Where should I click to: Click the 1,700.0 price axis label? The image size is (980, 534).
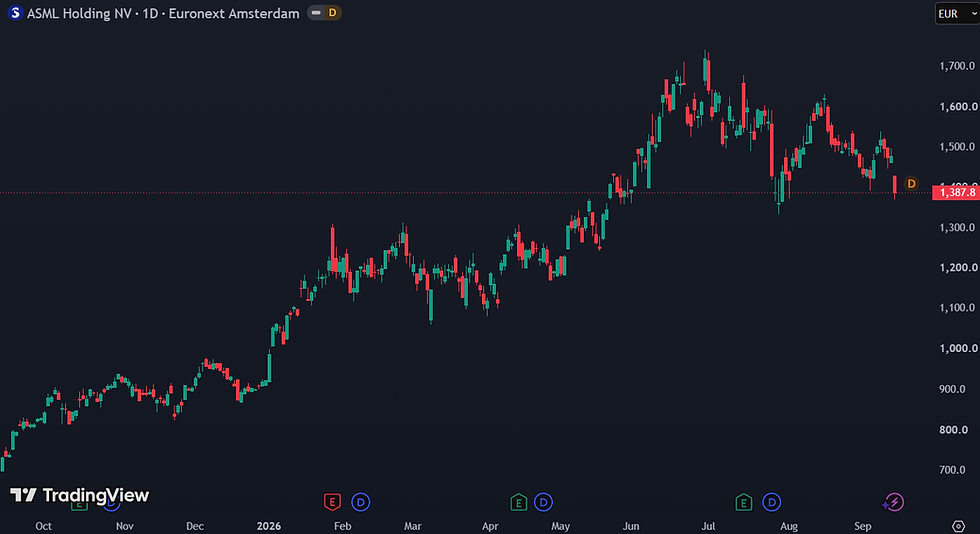coord(957,66)
